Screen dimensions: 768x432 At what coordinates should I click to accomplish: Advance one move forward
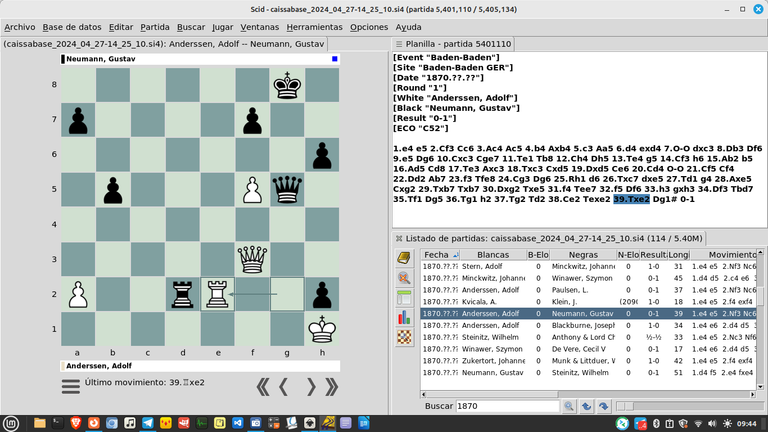pos(311,387)
